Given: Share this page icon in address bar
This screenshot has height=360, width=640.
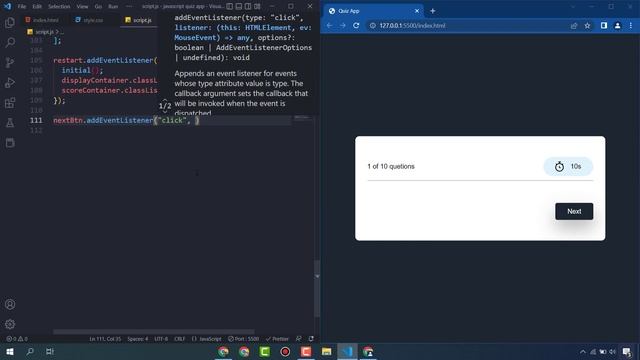Looking at the screenshot, I should pyautogui.click(x=574, y=25).
